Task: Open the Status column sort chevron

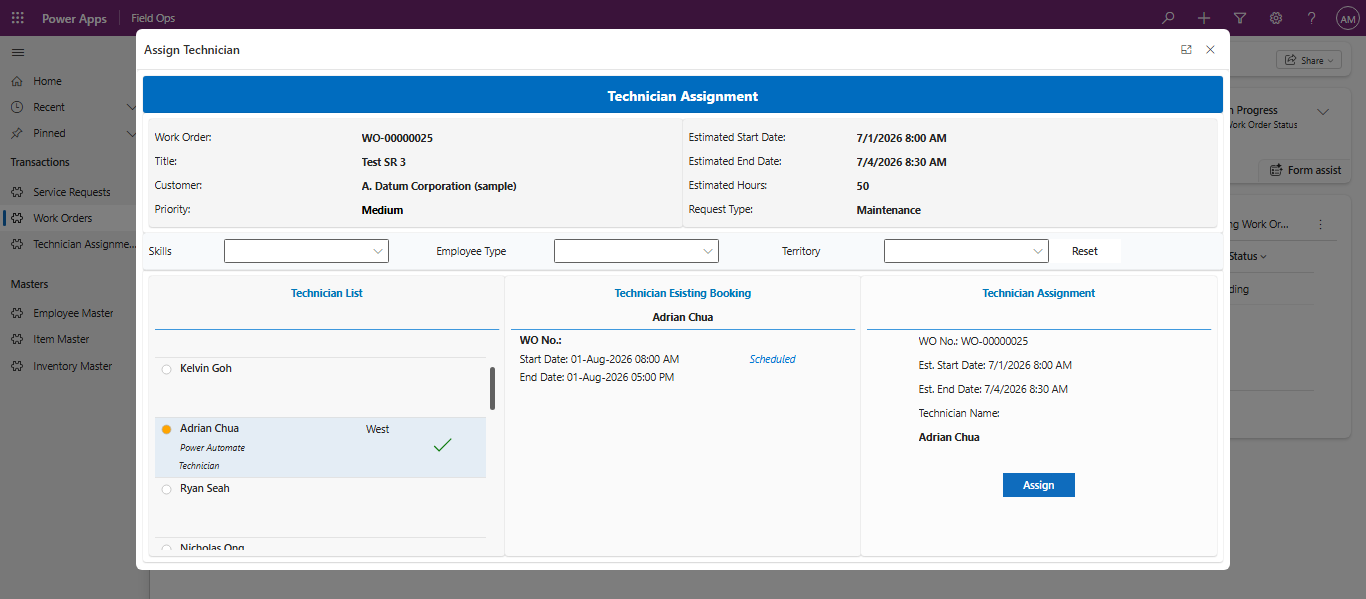Action: (1264, 257)
